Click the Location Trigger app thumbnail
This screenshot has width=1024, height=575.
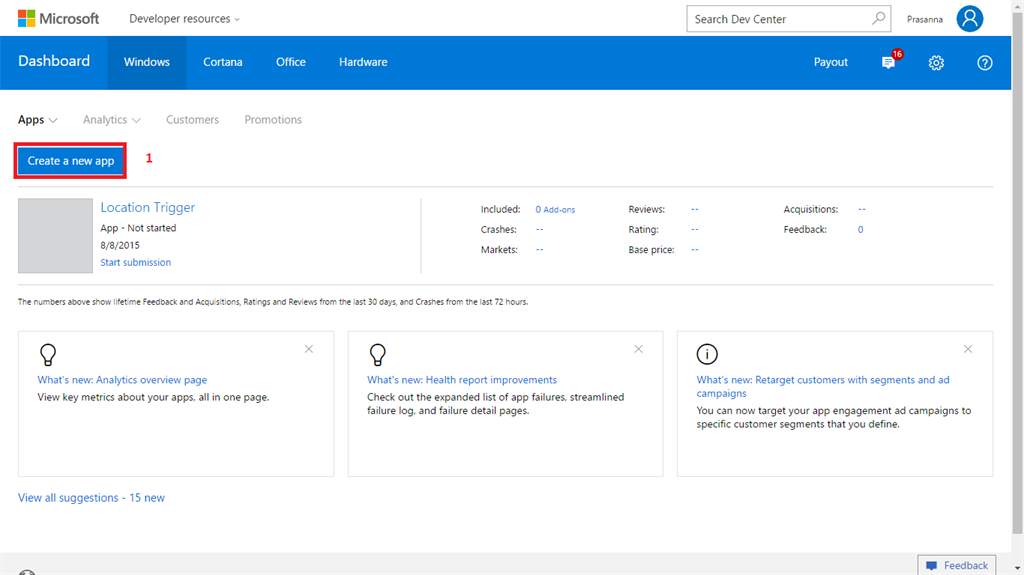(x=55, y=235)
